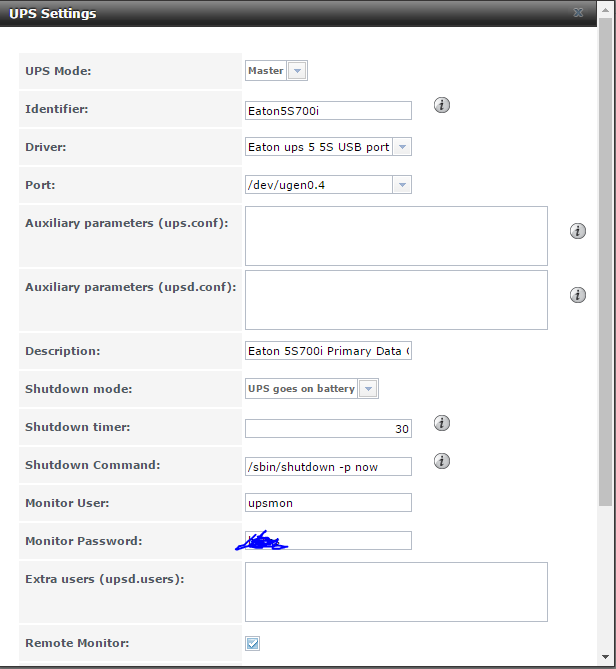Click info icon beside Shutdown Command
616x669 pixels.
(442, 461)
